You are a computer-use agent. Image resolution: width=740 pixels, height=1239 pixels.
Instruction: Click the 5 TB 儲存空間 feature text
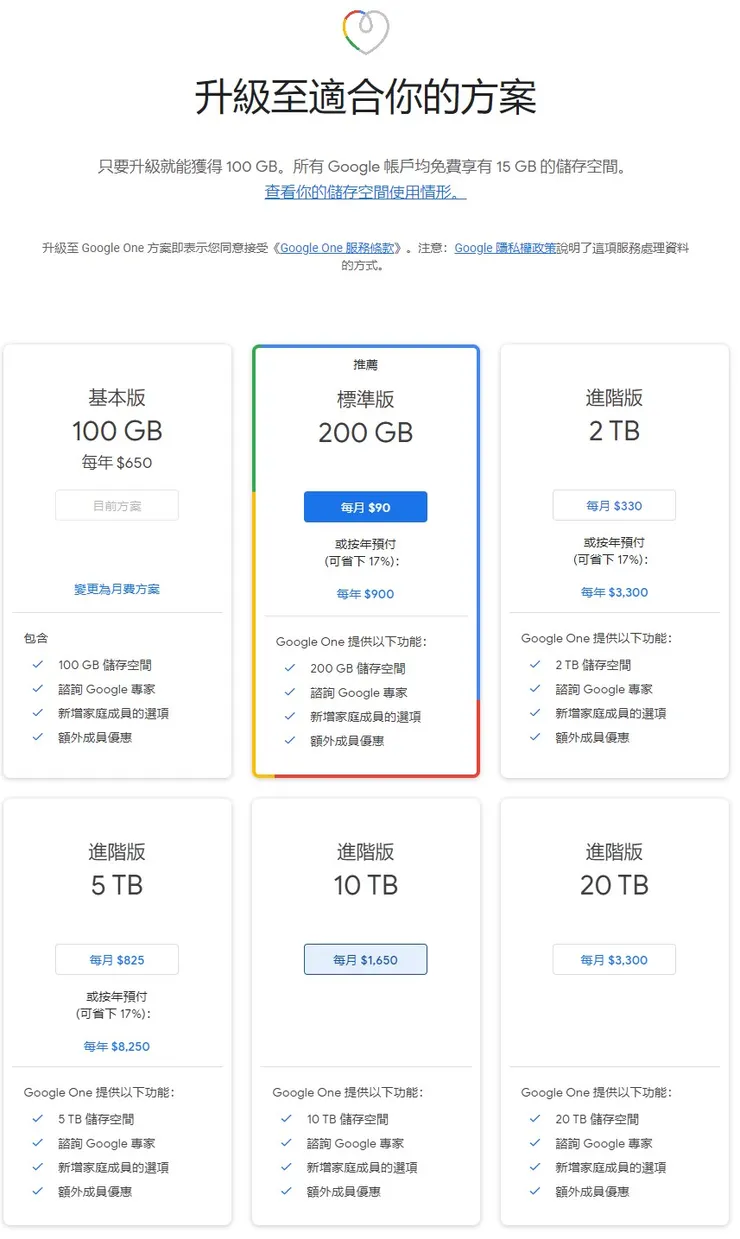coord(96,1119)
